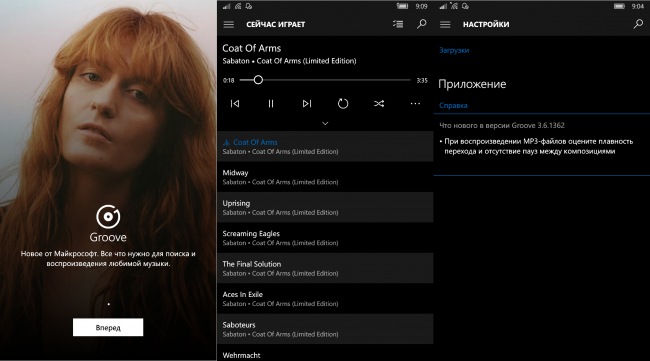The image size is (650, 361).
Task: Open hamburger menu in Now Playing screen
Action: click(x=229, y=24)
